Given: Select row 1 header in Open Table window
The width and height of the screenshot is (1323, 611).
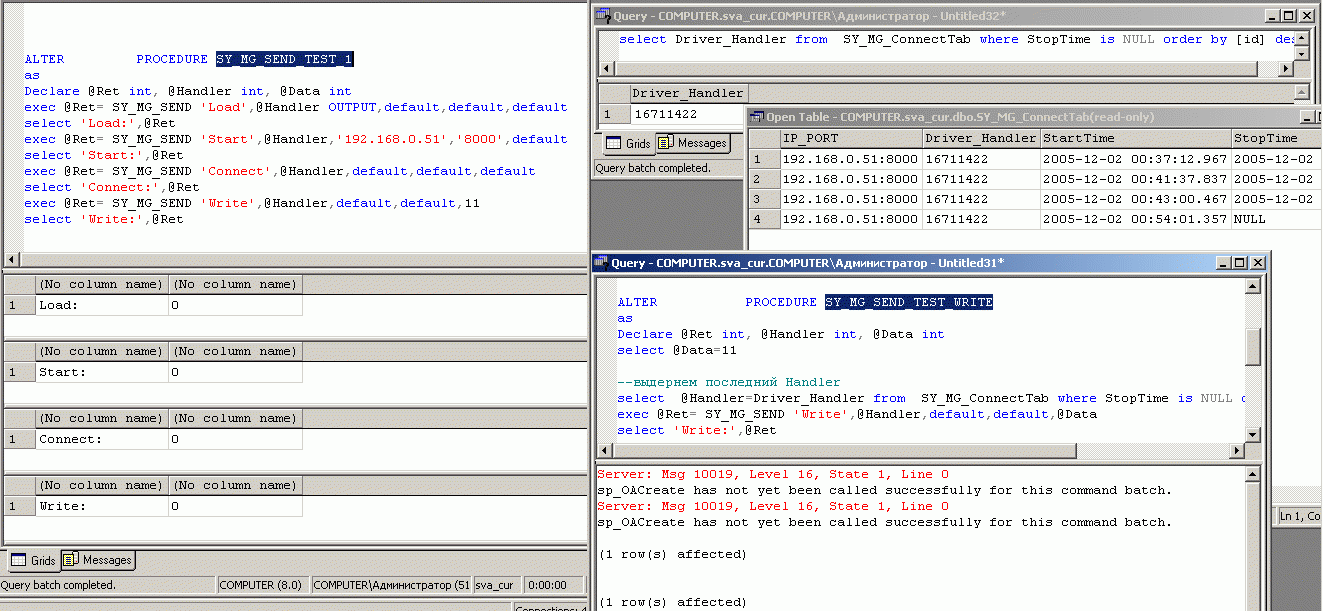Looking at the screenshot, I should pos(764,159).
